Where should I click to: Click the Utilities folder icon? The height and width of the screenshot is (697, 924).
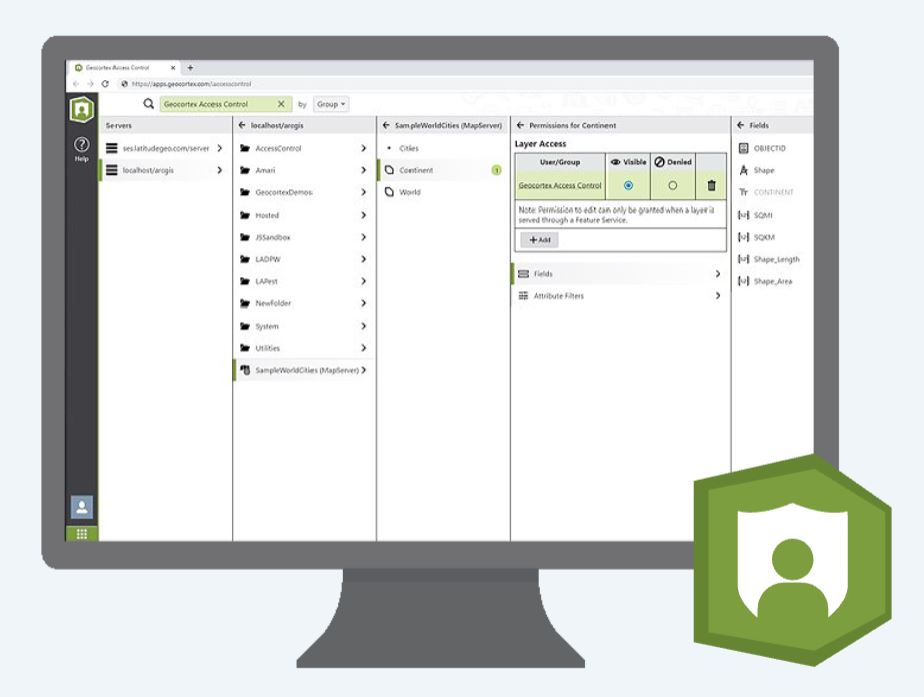pyautogui.click(x=245, y=348)
